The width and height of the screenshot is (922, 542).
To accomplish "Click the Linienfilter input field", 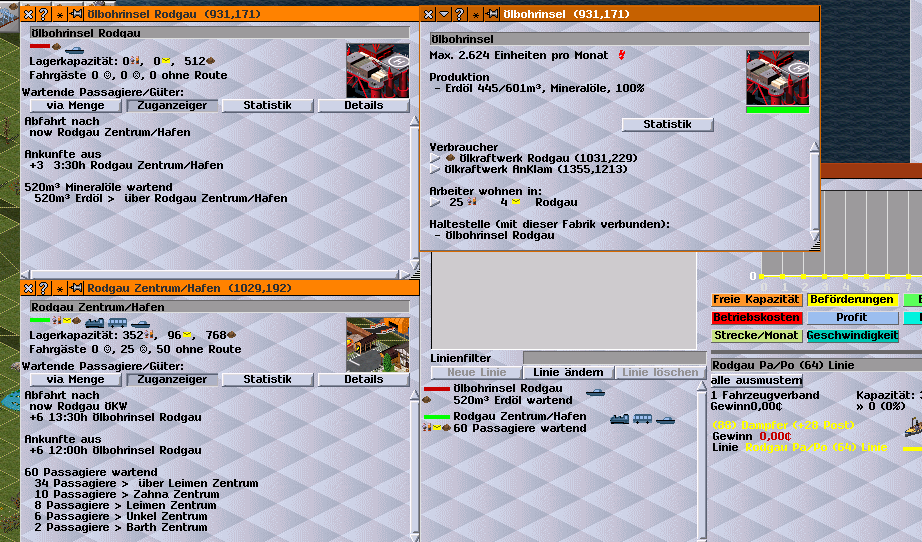I will [x=613, y=357].
